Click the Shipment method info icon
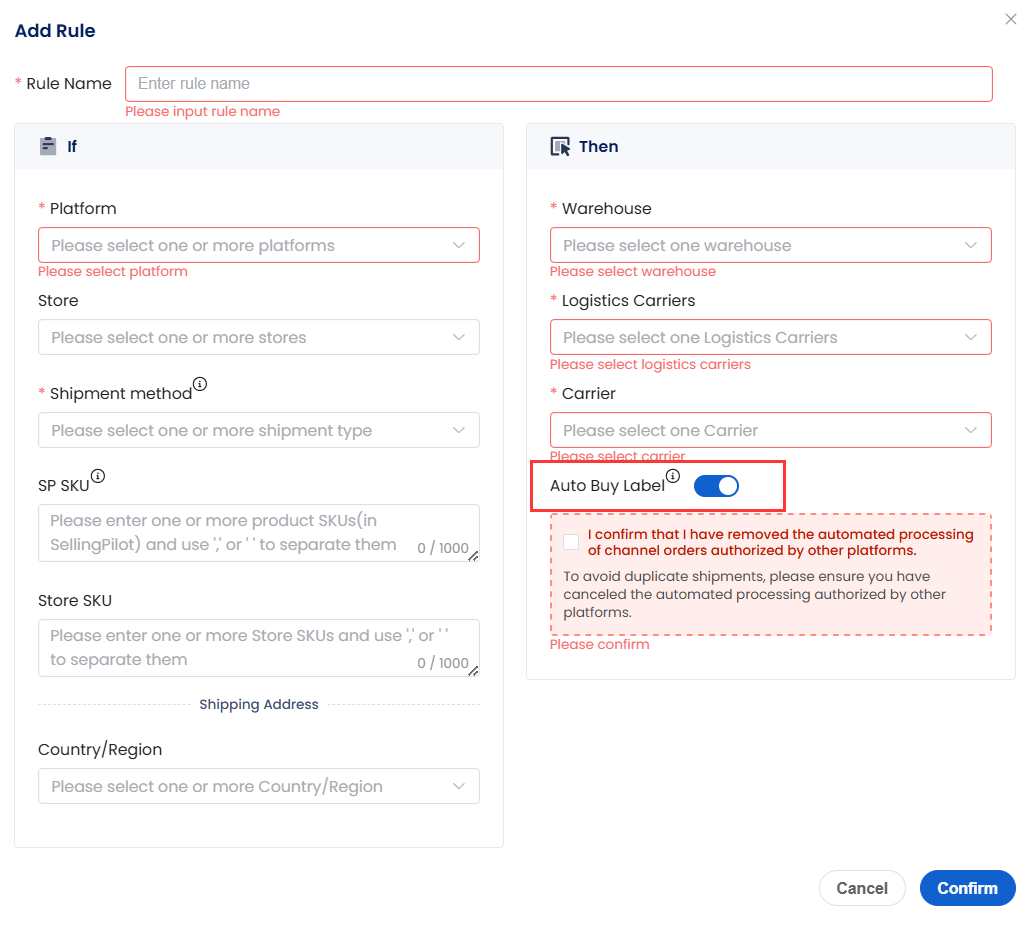Image resolution: width=1029 pixels, height=928 pixels. pos(200,384)
